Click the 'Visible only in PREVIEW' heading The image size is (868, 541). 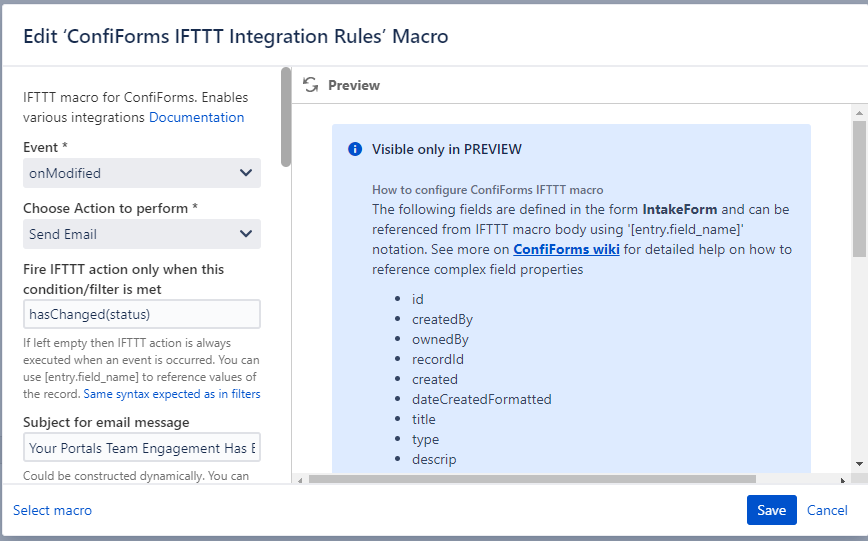pyautogui.click(x=446, y=149)
